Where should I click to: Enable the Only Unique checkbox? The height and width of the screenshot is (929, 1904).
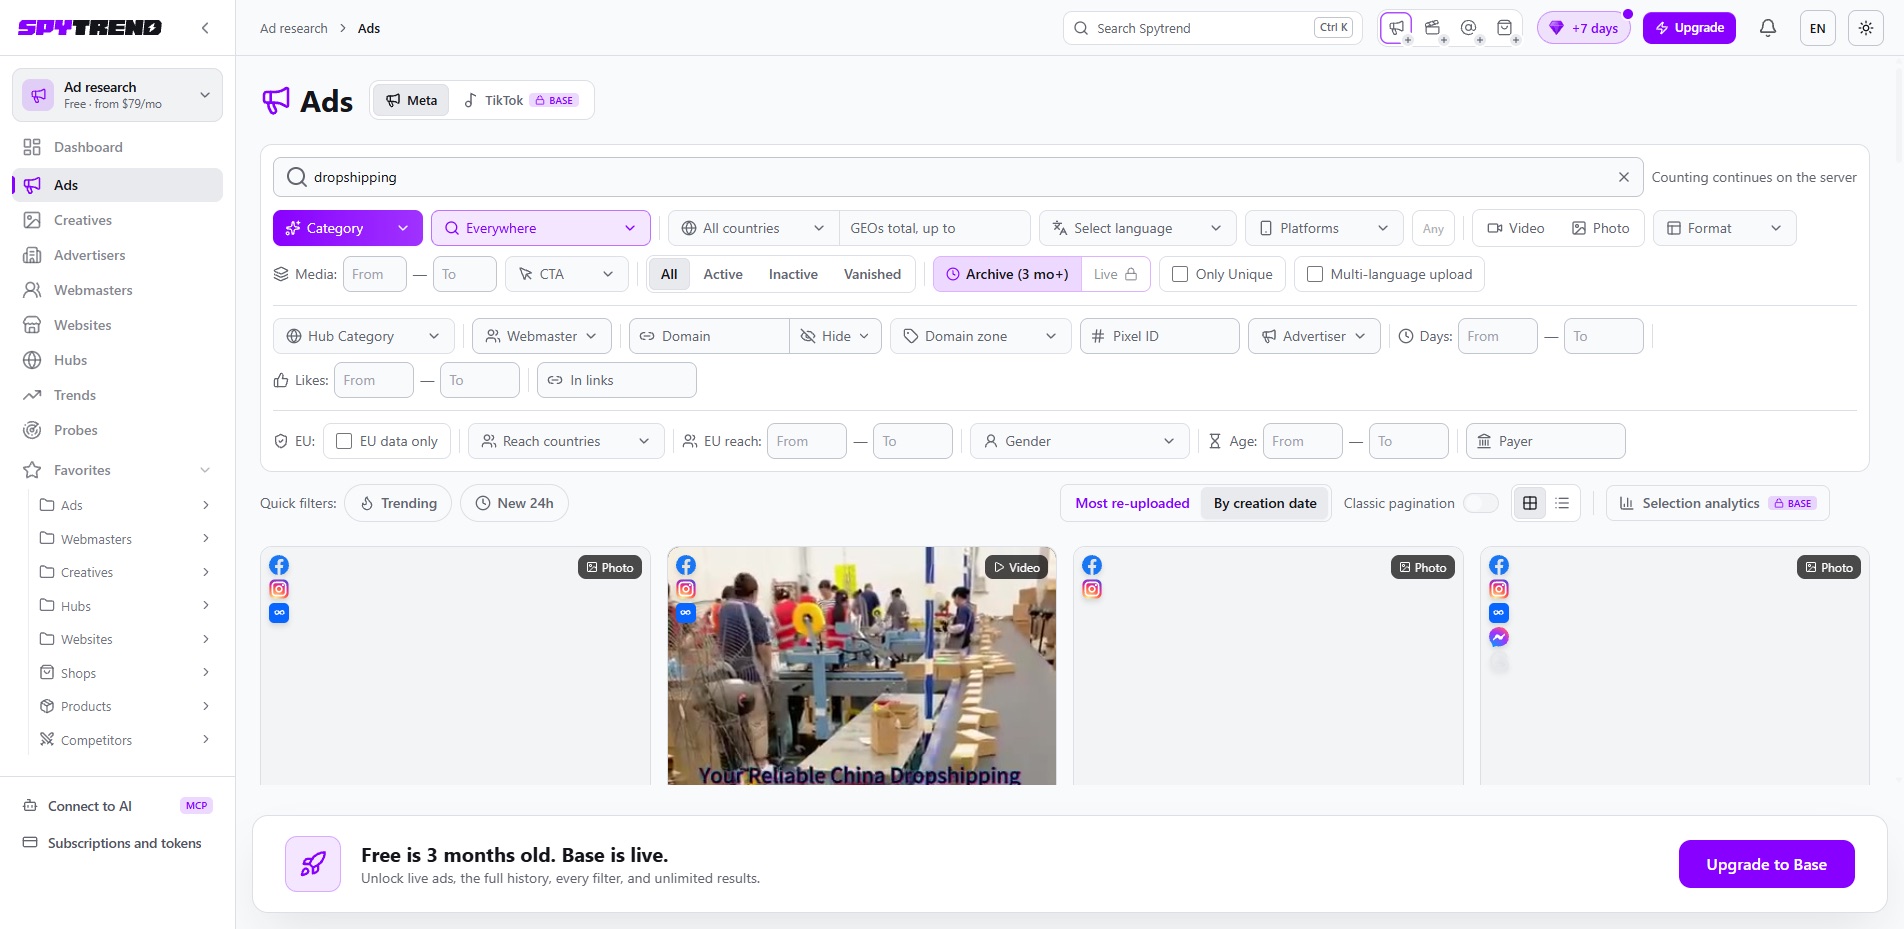tap(1180, 274)
